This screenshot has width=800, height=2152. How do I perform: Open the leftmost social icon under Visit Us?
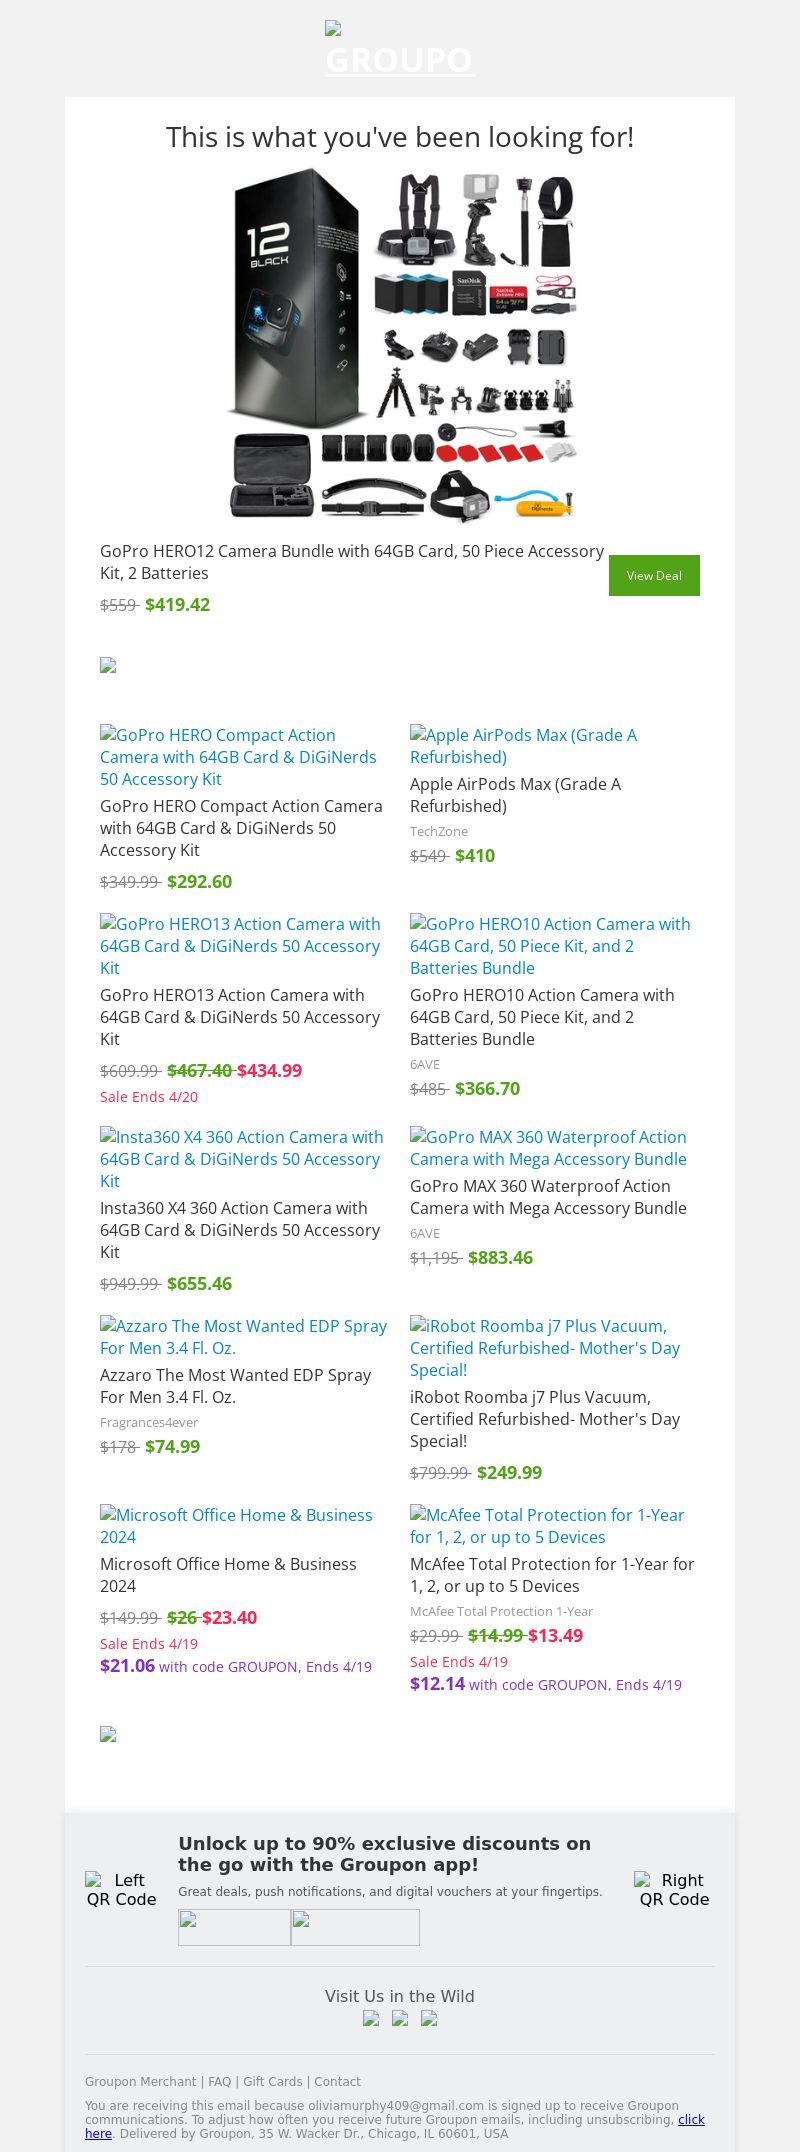point(371,2018)
